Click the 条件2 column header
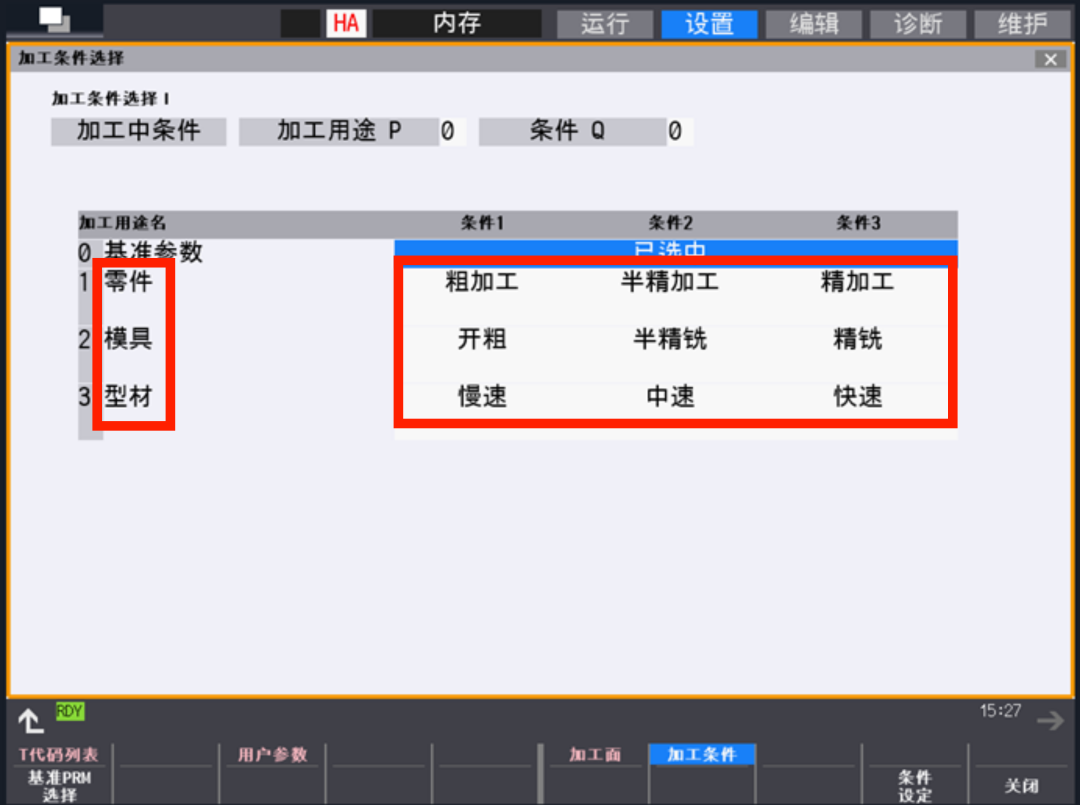The width and height of the screenshot is (1080, 805). coord(670,222)
